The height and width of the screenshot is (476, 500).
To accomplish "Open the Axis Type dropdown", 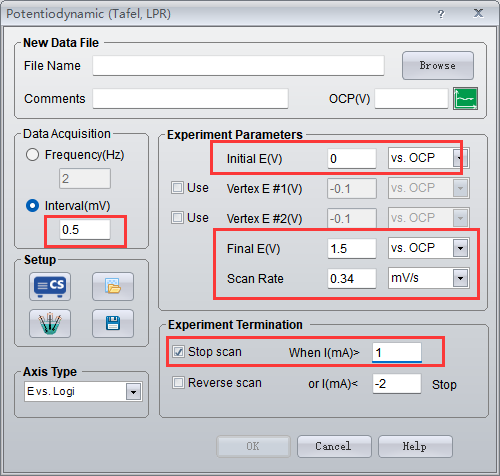I will click(x=133, y=392).
